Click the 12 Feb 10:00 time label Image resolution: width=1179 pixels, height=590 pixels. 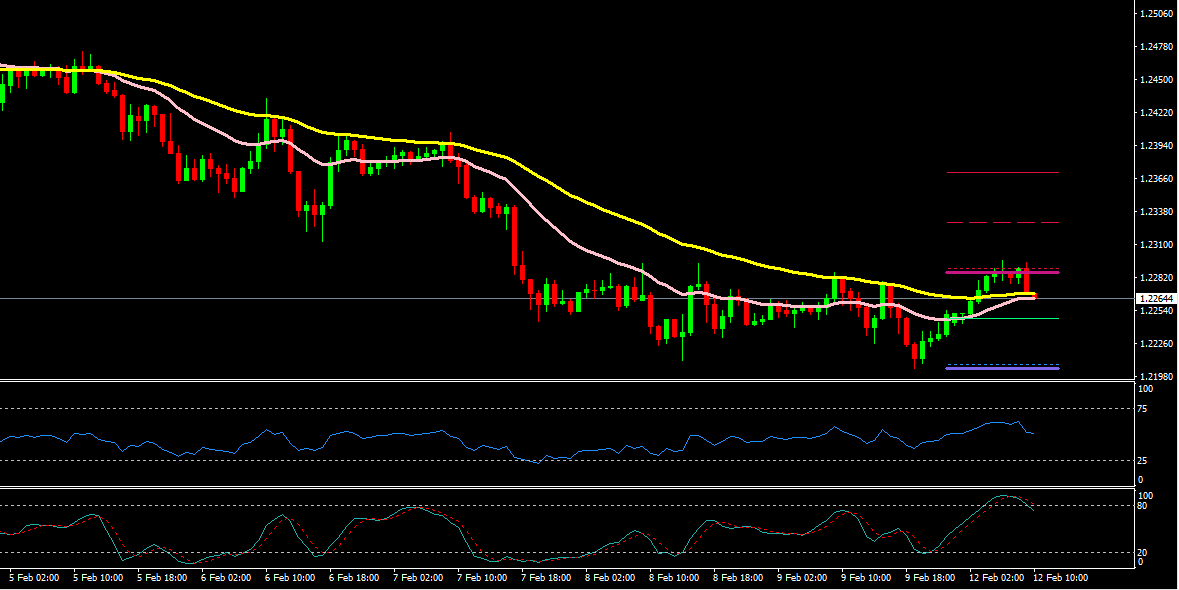coord(1059,578)
